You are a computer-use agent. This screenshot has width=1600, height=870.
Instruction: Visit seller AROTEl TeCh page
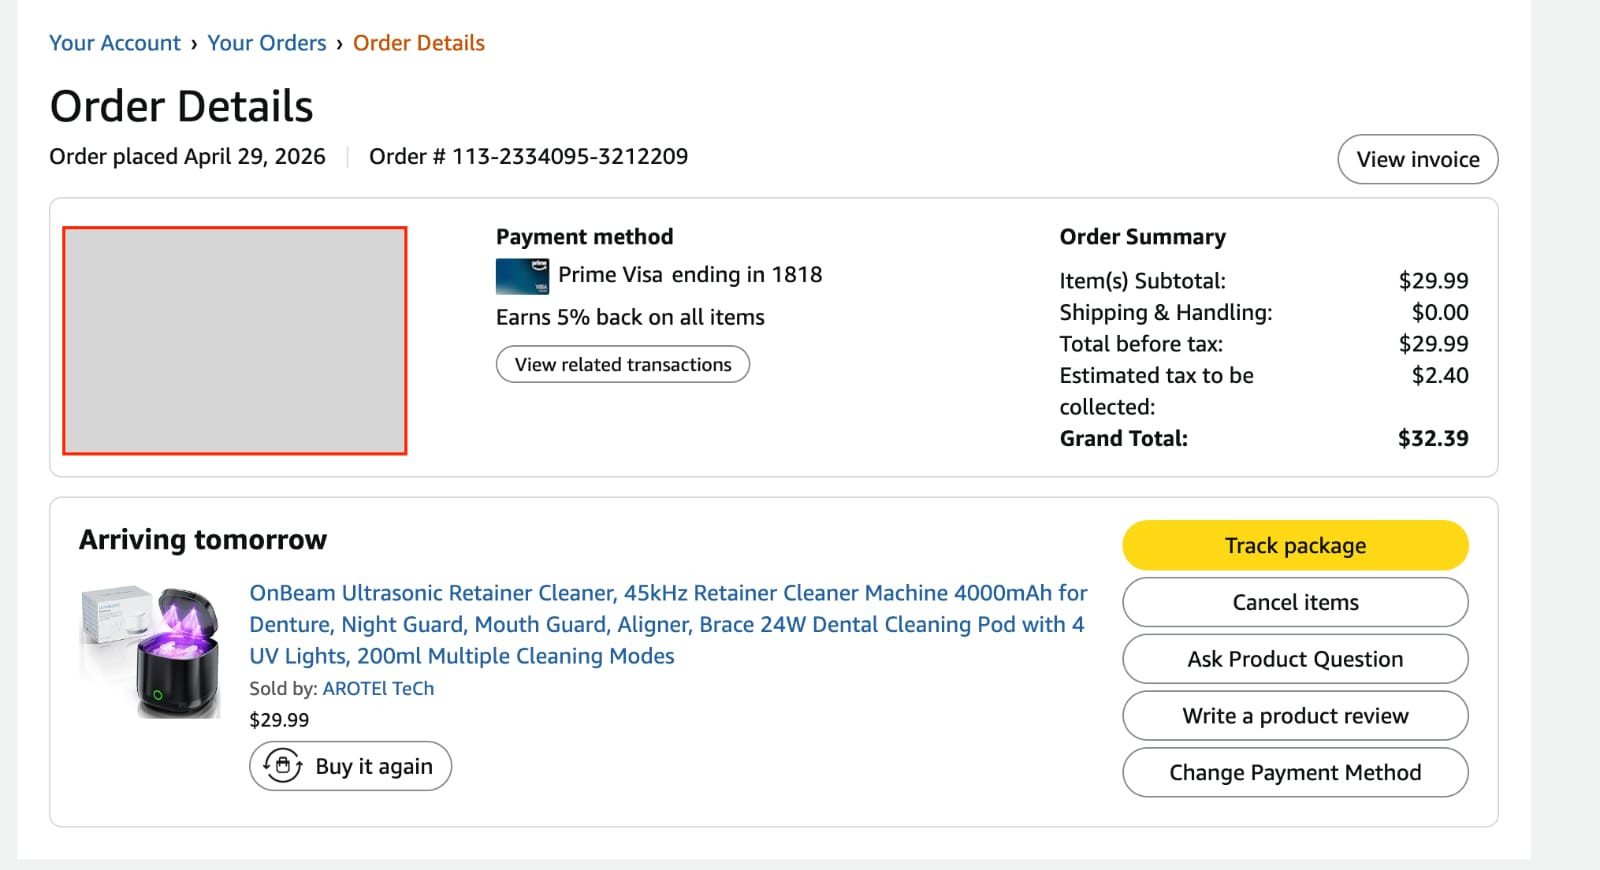coord(378,688)
